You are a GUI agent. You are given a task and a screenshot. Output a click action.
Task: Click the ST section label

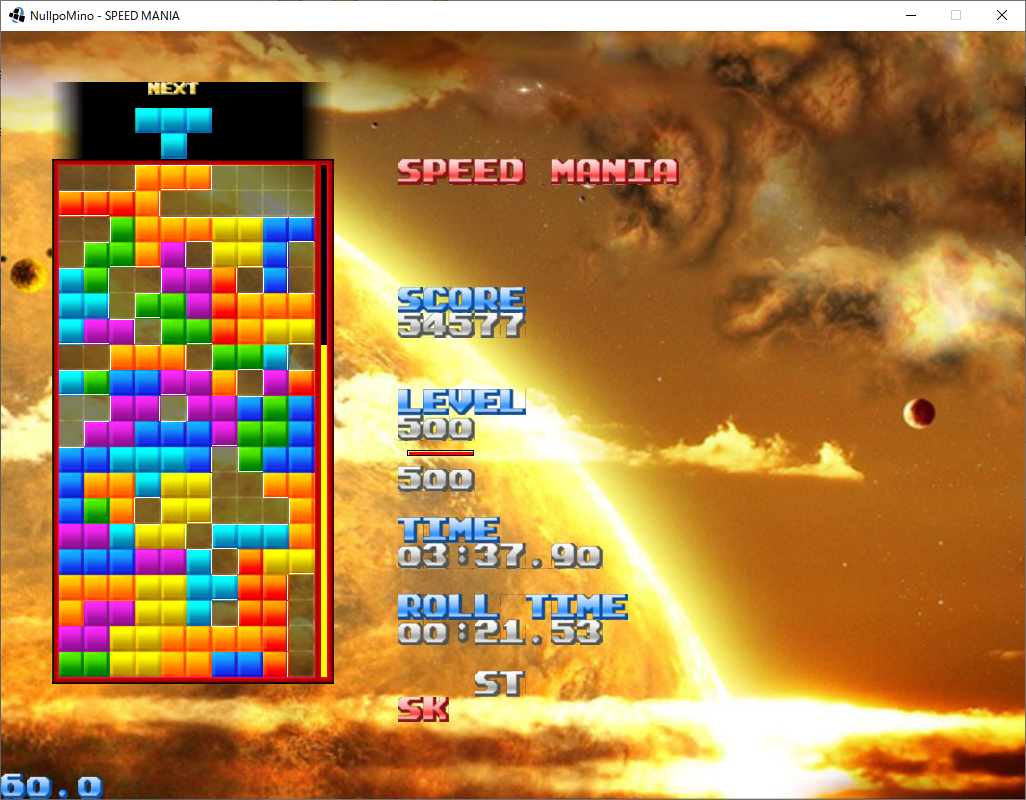click(499, 684)
